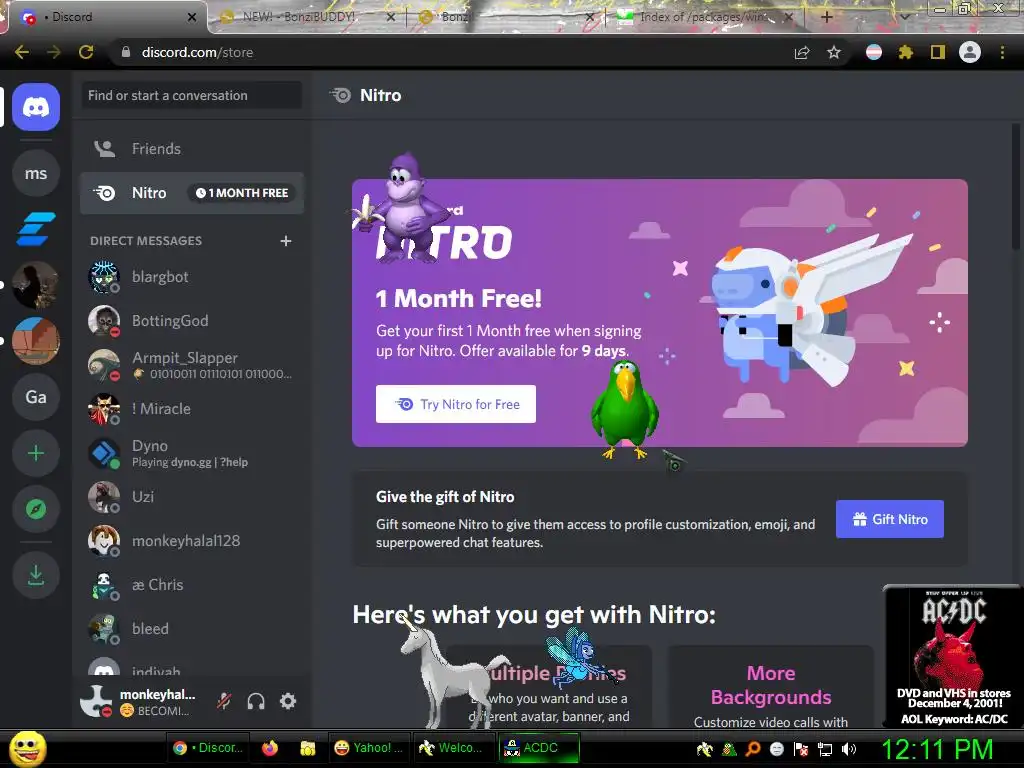Switch to Index of /packages tab

tap(705, 17)
